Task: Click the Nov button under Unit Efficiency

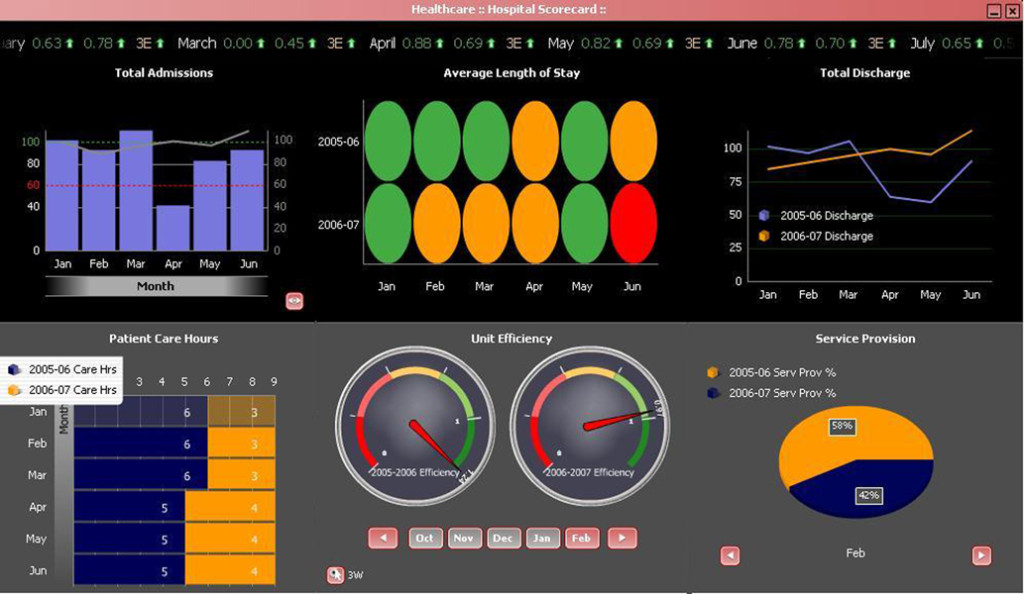Action: (x=463, y=538)
